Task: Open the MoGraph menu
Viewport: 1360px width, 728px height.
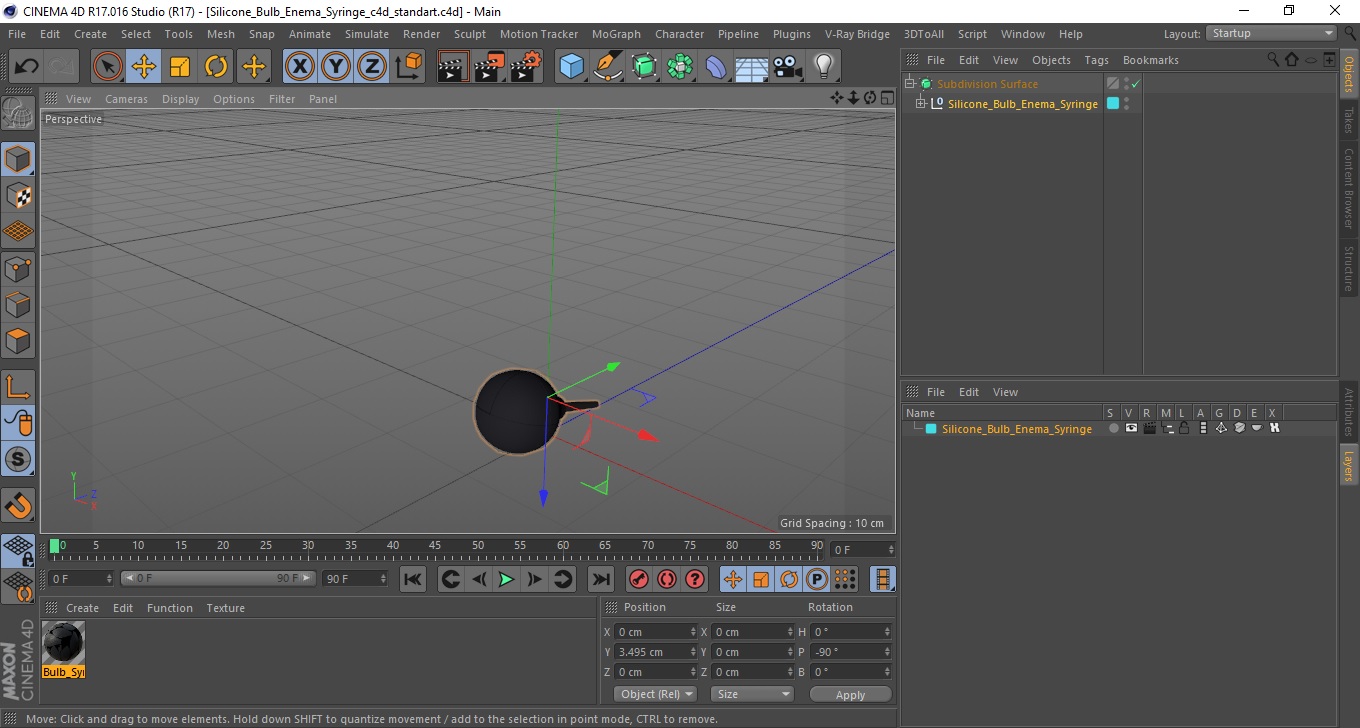Action: coord(616,34)
